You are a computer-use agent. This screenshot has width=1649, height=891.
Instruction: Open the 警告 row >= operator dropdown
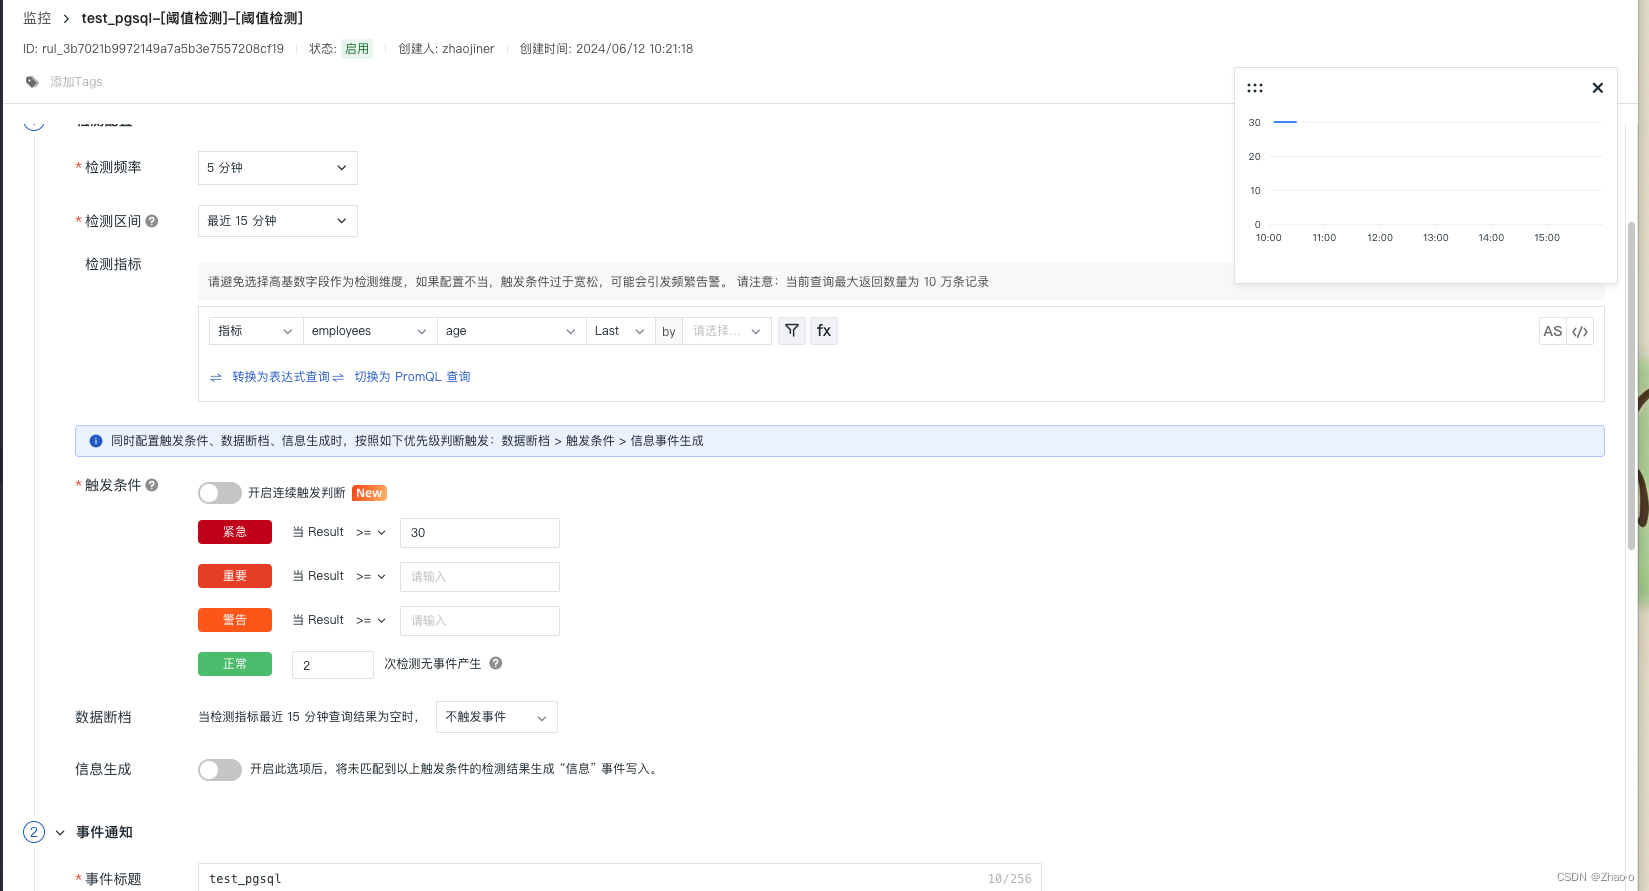coord(371,621)
